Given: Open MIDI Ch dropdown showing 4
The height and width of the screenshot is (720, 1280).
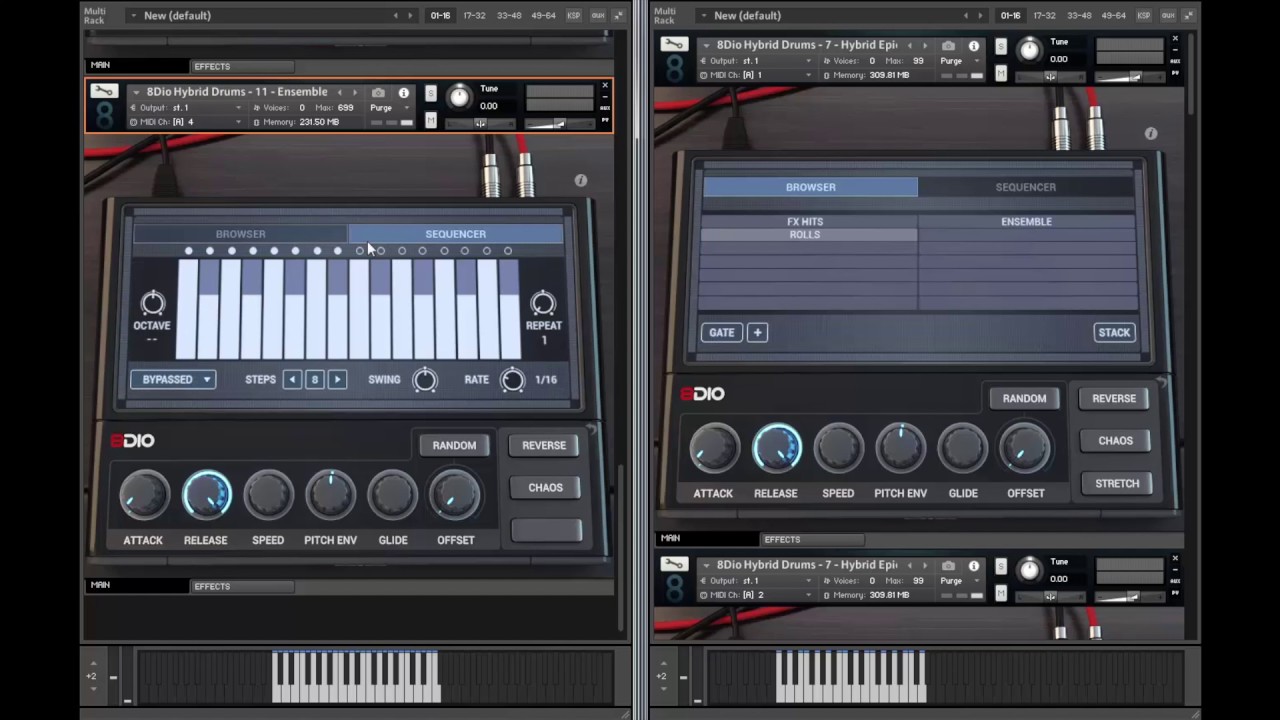Looking at the screenshot, I should click(x=238, y=122).
